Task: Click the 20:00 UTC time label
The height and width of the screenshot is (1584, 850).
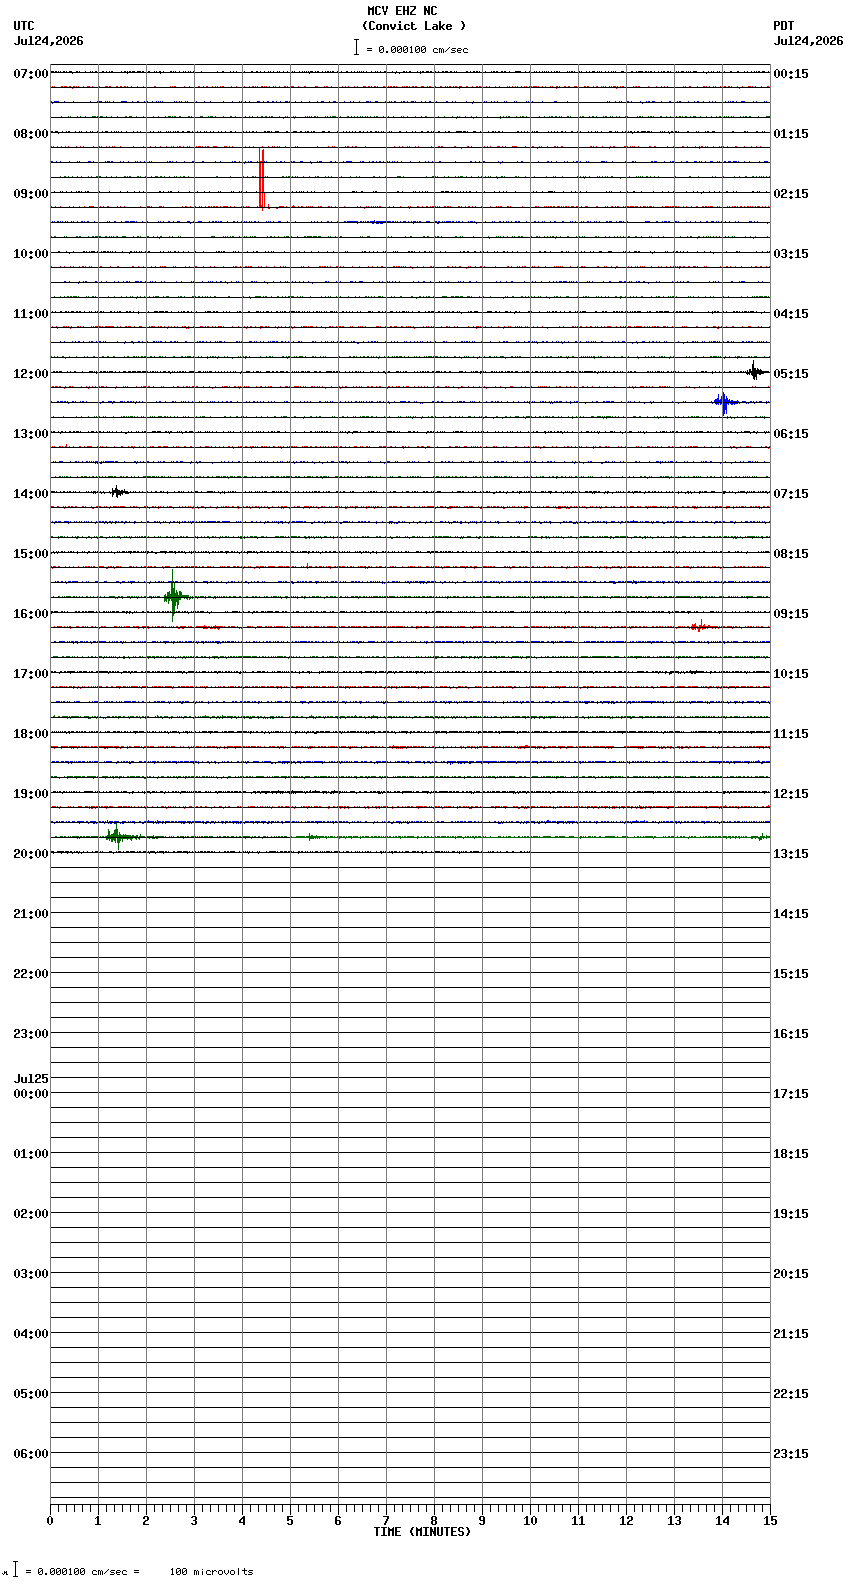Action: [x=31, y=854]
